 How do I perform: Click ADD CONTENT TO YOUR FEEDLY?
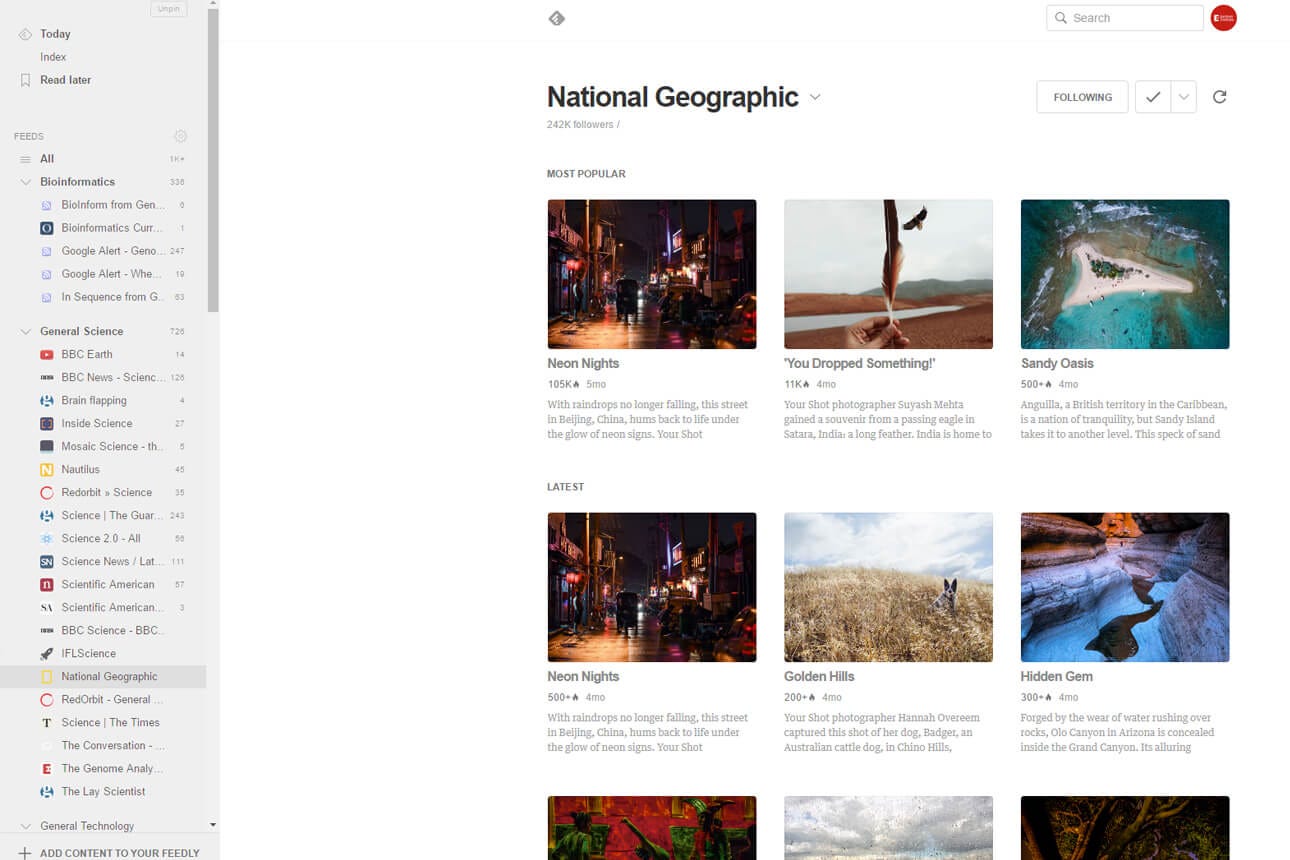click(120, 853)
